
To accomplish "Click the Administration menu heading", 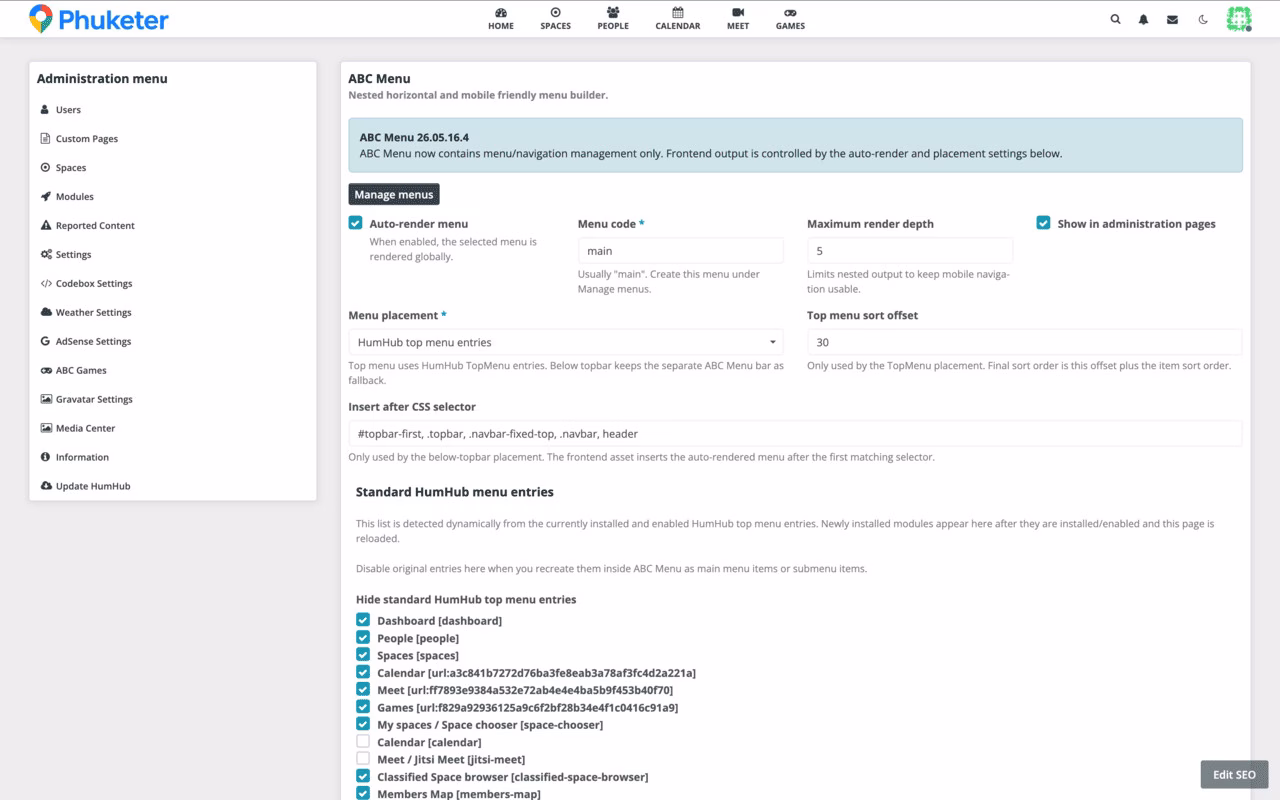I will pyautogui.click(x=102, y=79).
